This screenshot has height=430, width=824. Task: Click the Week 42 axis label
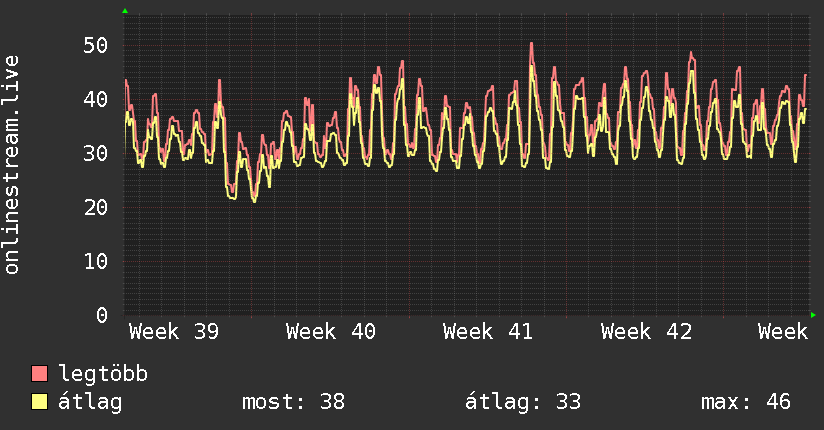tap(646, 332)
